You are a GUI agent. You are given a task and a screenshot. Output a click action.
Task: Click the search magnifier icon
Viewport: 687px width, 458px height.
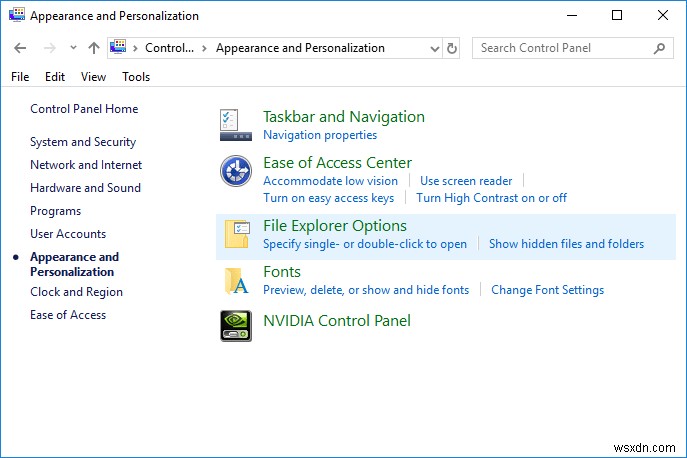659,48
